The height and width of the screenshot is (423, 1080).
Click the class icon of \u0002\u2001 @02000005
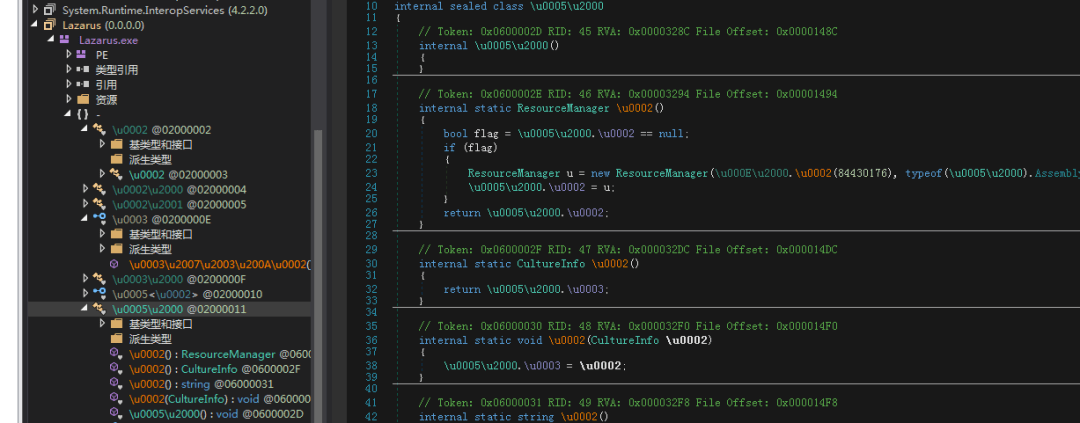(x=100, y=205)
